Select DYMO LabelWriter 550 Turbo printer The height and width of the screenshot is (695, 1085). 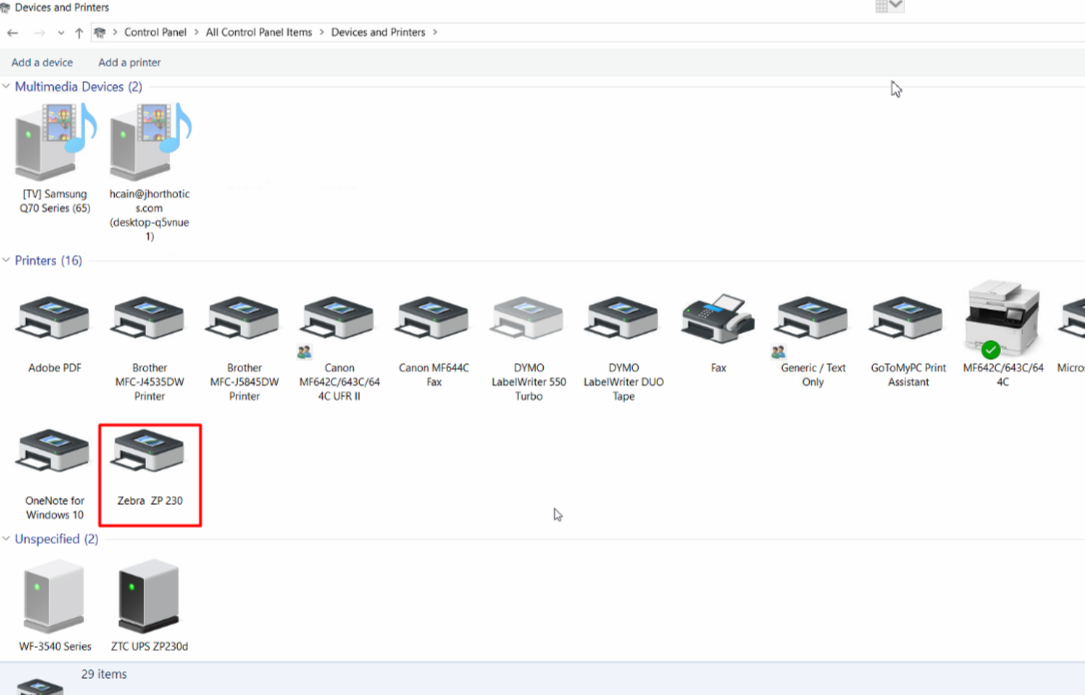(x=529, y=348)
